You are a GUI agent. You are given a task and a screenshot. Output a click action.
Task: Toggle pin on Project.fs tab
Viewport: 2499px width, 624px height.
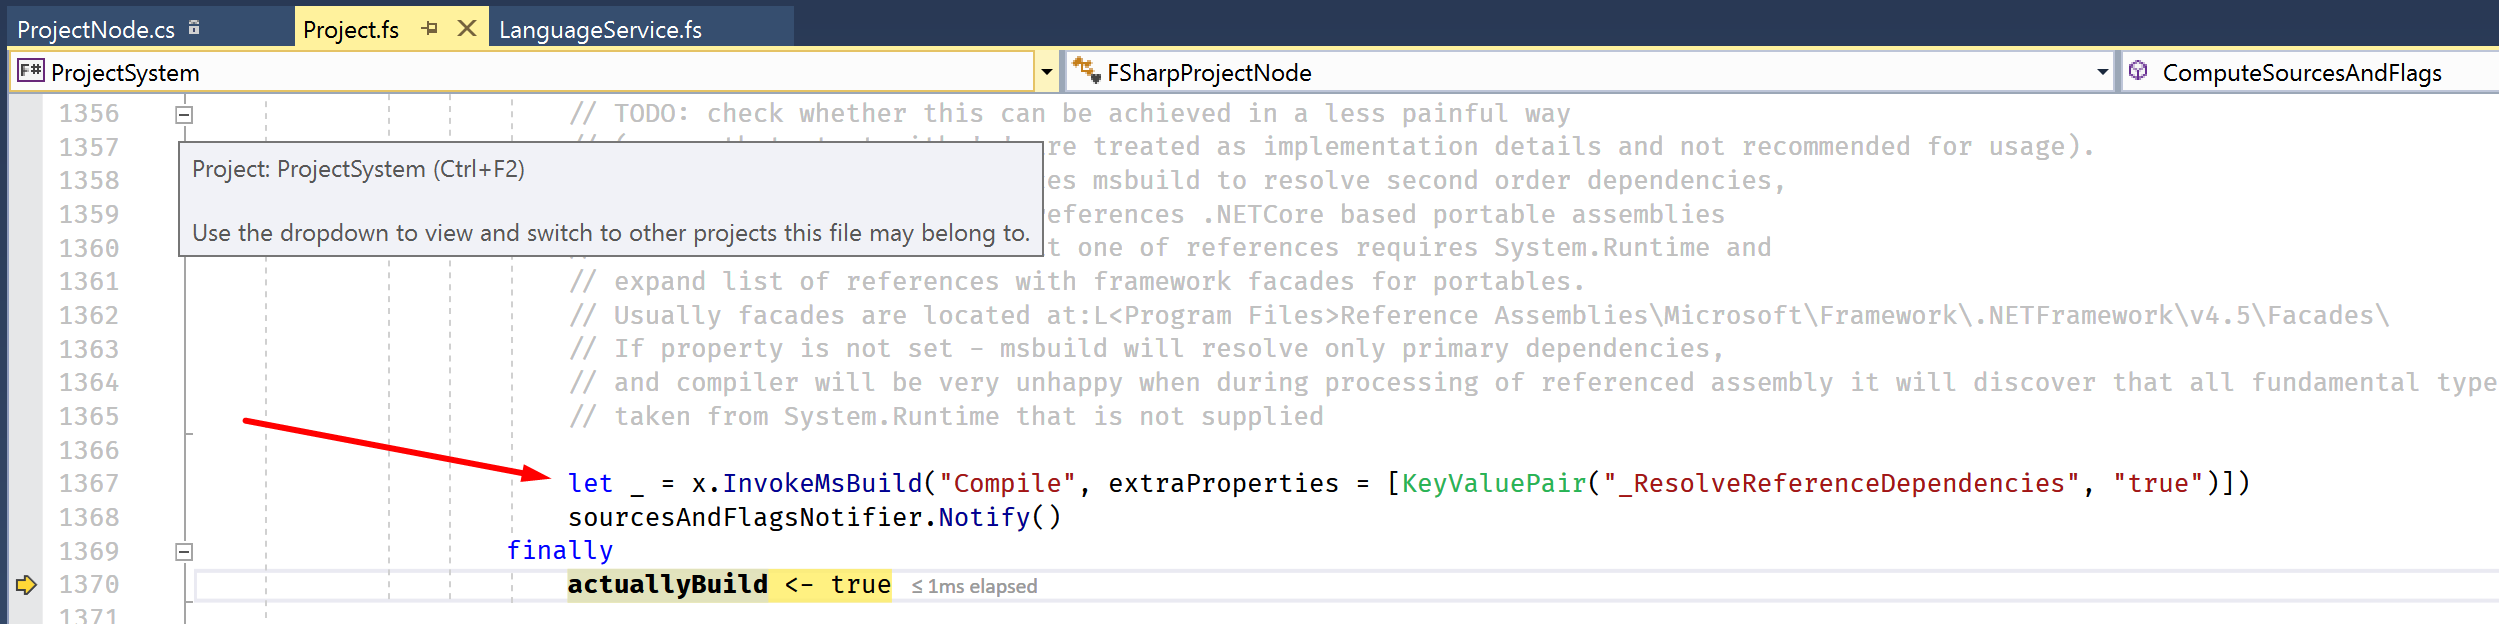point(430,29)
